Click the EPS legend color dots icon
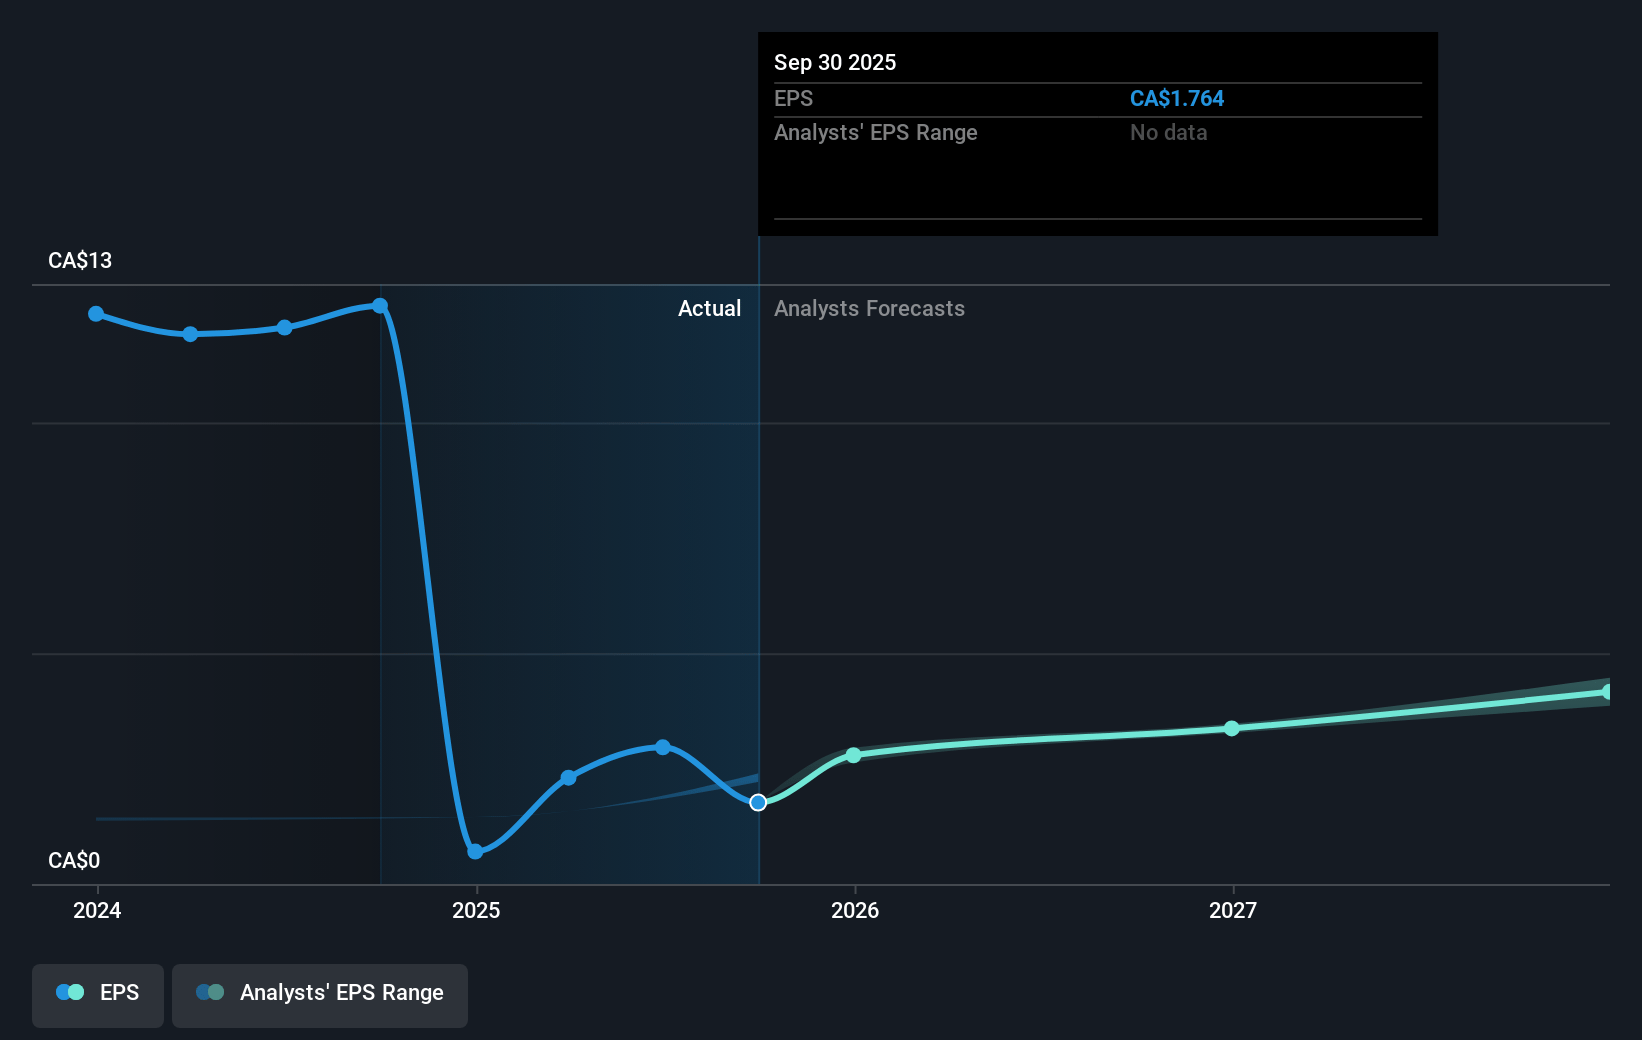The width and height of the screenshot is (1642, 1040). click(x=70, y=993)
